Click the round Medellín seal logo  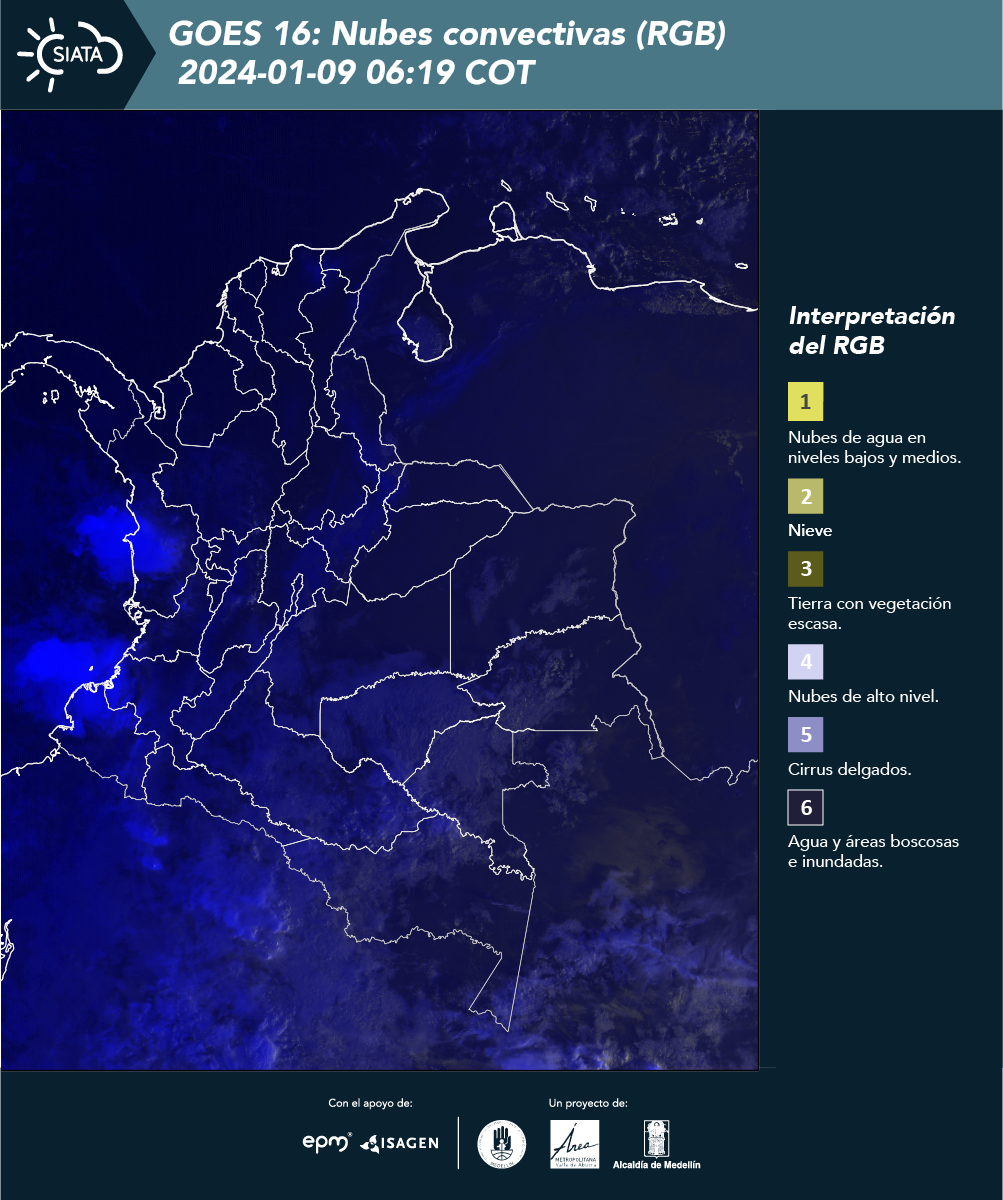tap(501, 1143)
